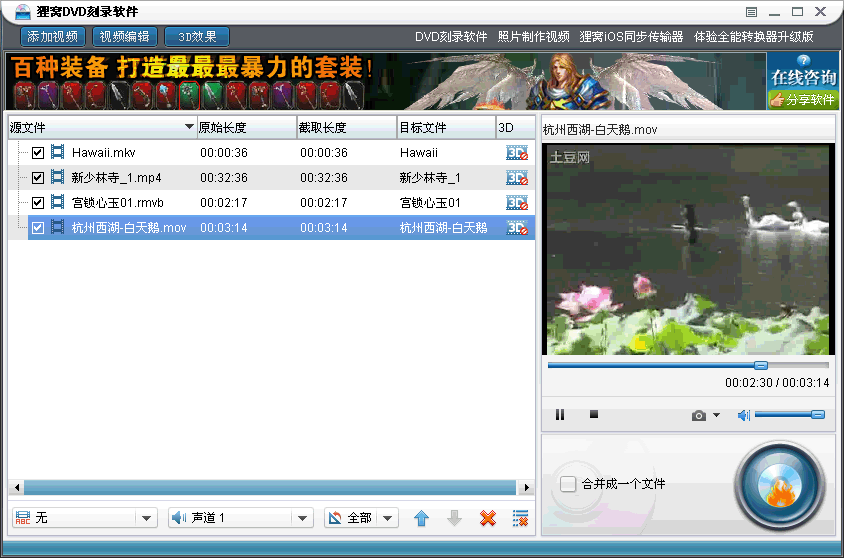Screen dimensions: 844x558
Task: Click the 截取长度 column header
Action: point(347,128)
